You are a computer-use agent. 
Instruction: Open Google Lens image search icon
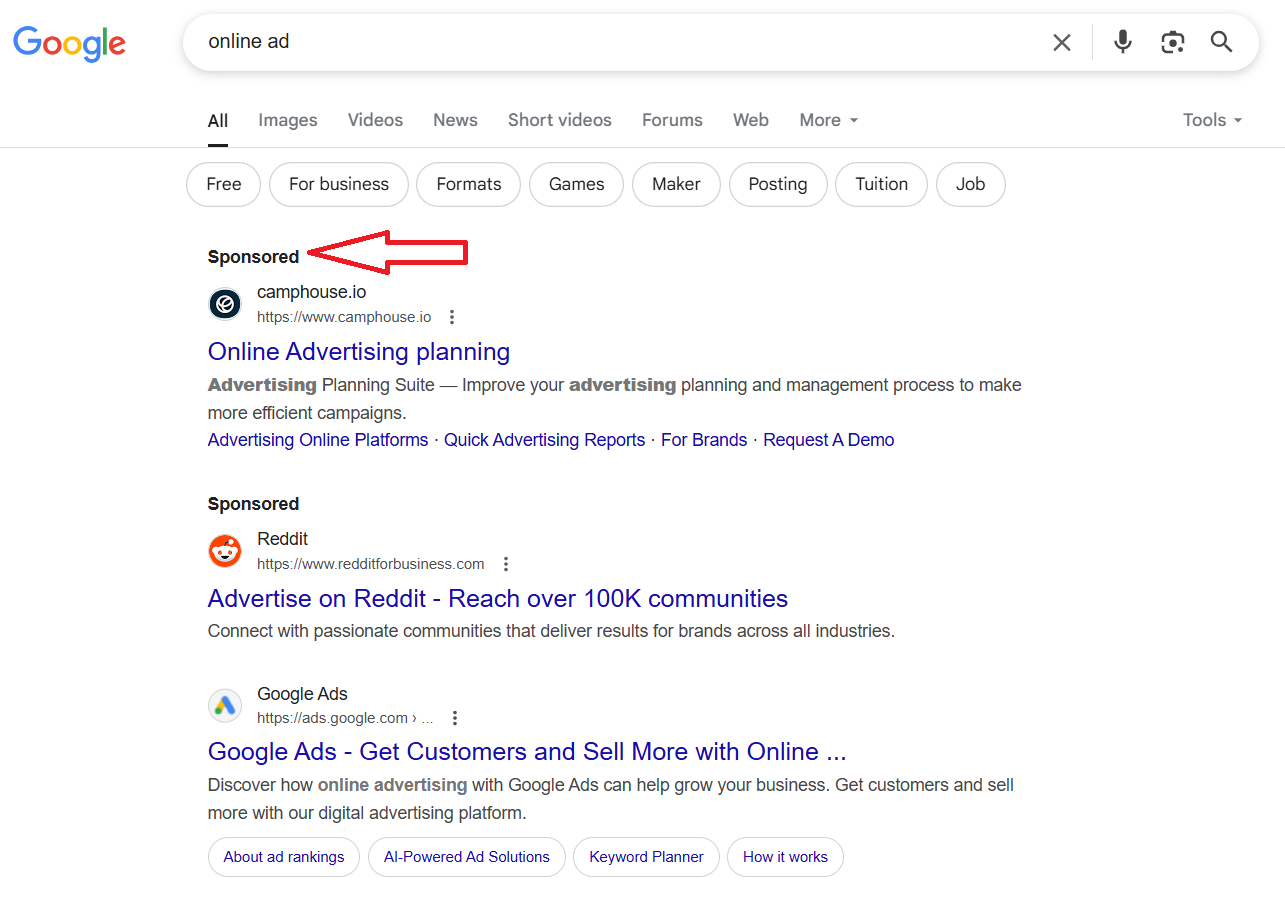tap(1172, 42)
